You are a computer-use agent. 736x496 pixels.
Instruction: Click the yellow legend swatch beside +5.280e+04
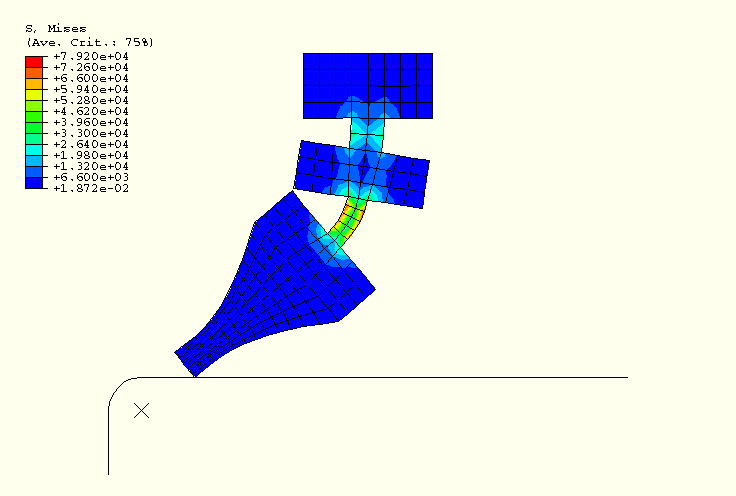pyautogui.click(x=34, y=95)
